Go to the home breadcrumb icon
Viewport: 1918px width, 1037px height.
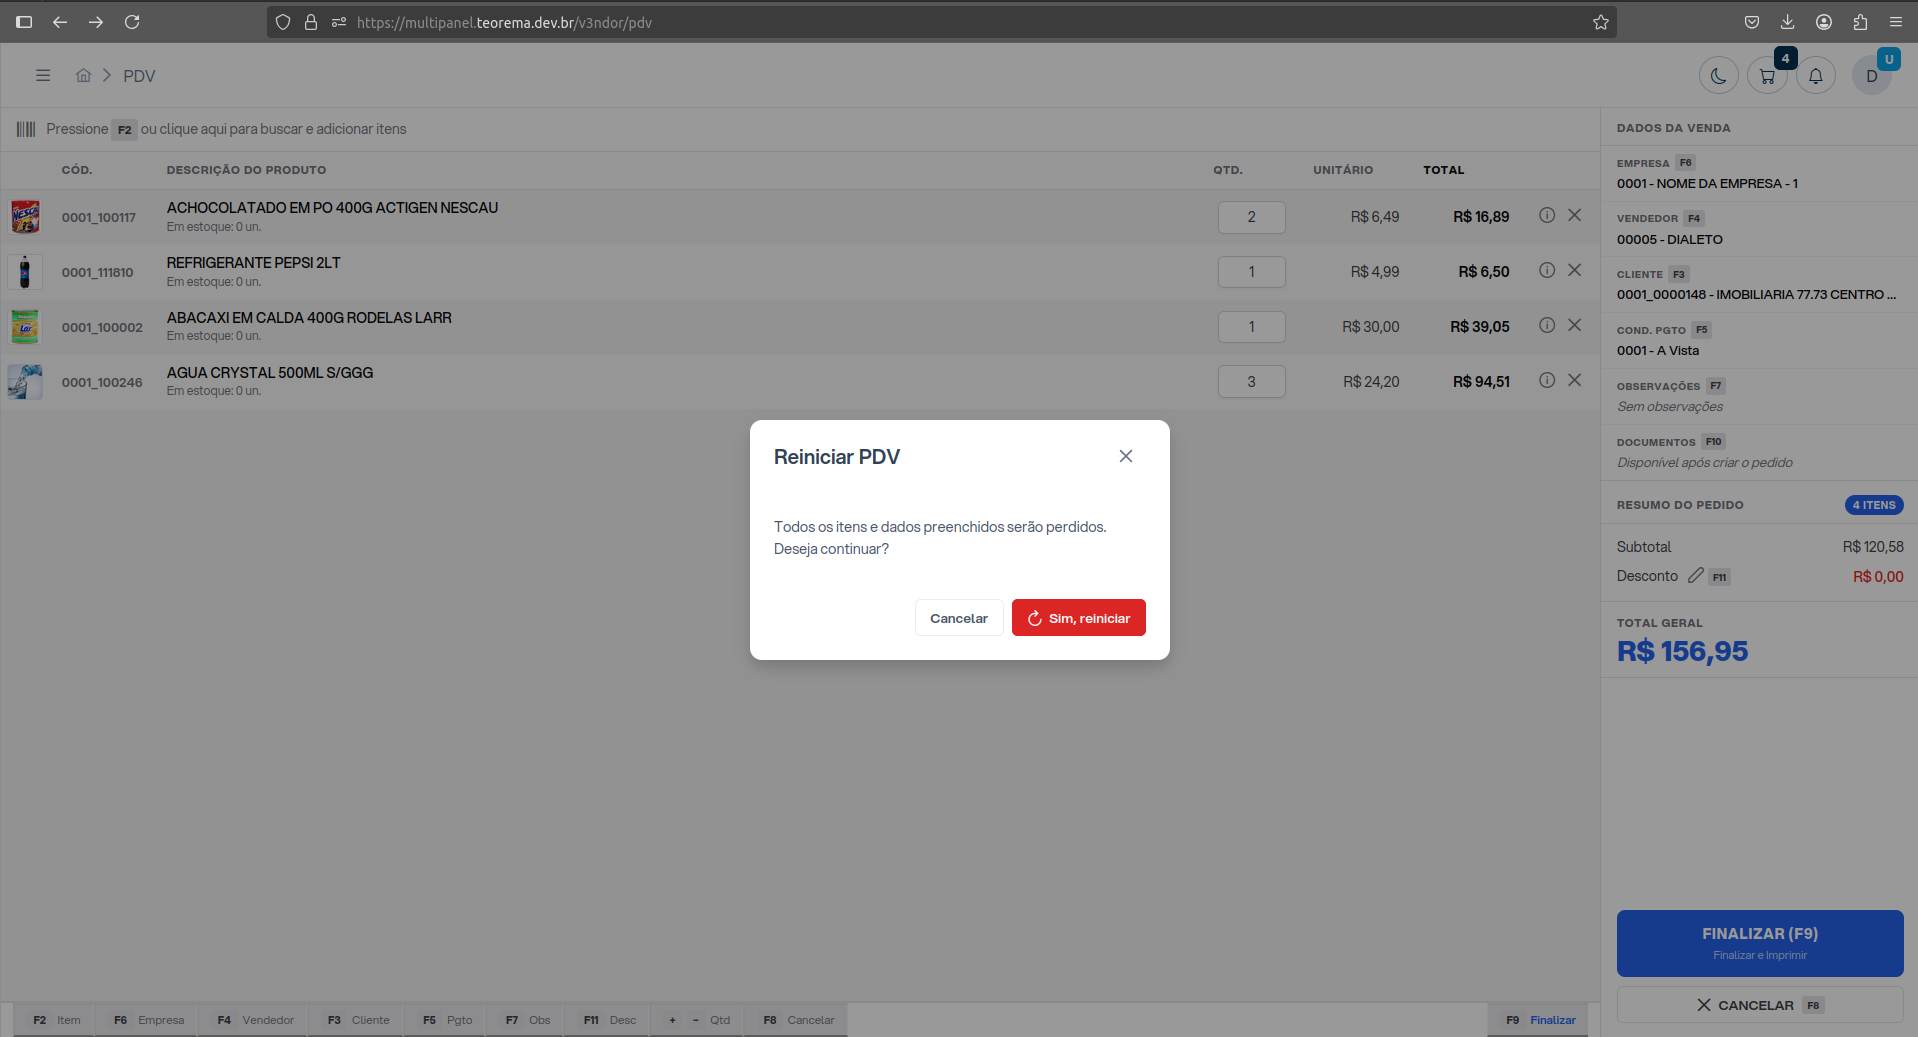pyautogui.click(x=84, y=75)
